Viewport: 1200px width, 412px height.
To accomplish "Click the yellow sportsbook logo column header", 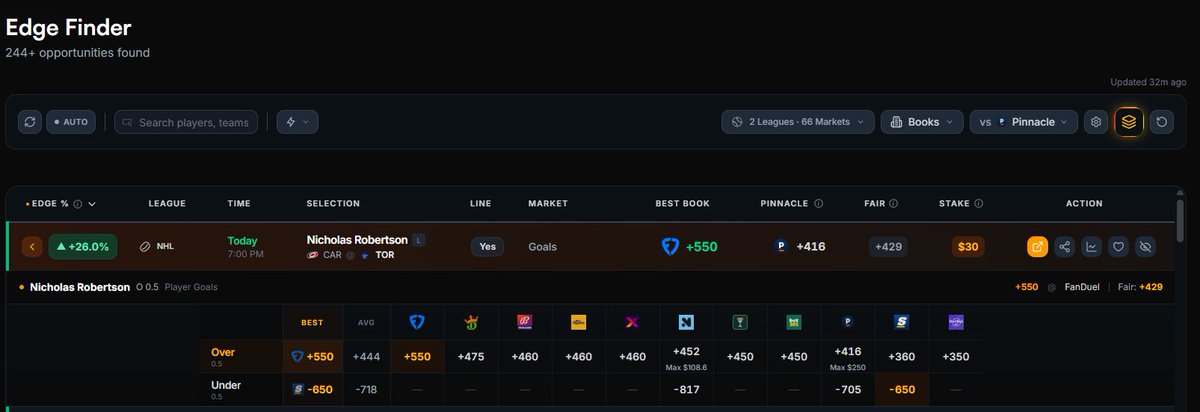I will coord(579,322).
